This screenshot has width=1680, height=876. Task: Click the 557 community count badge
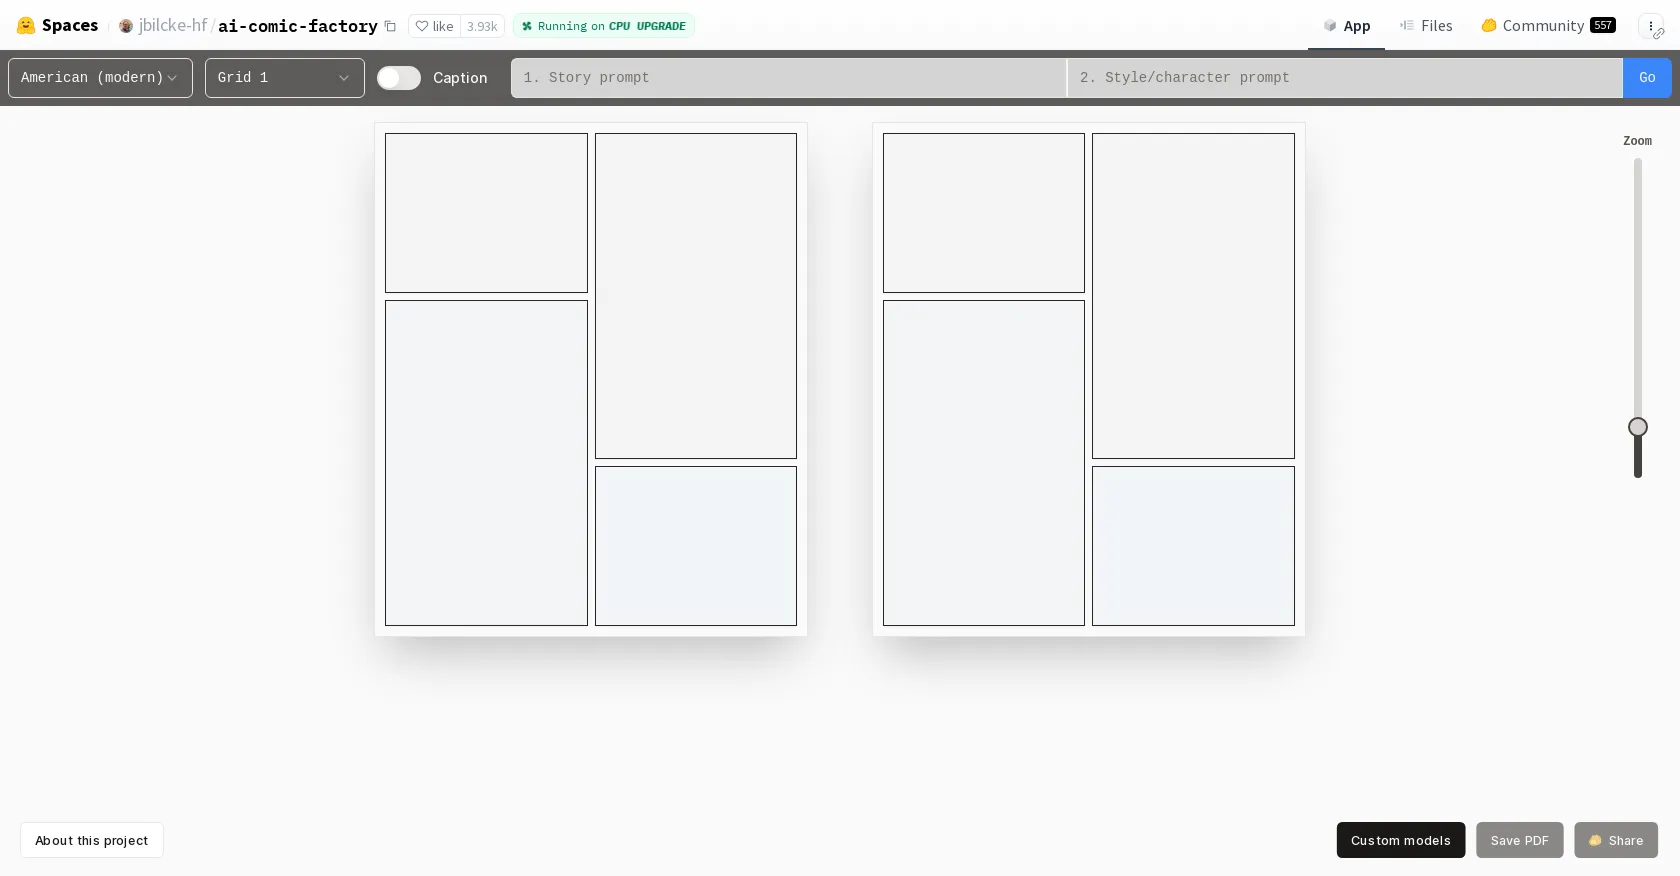click(1603, 25)
